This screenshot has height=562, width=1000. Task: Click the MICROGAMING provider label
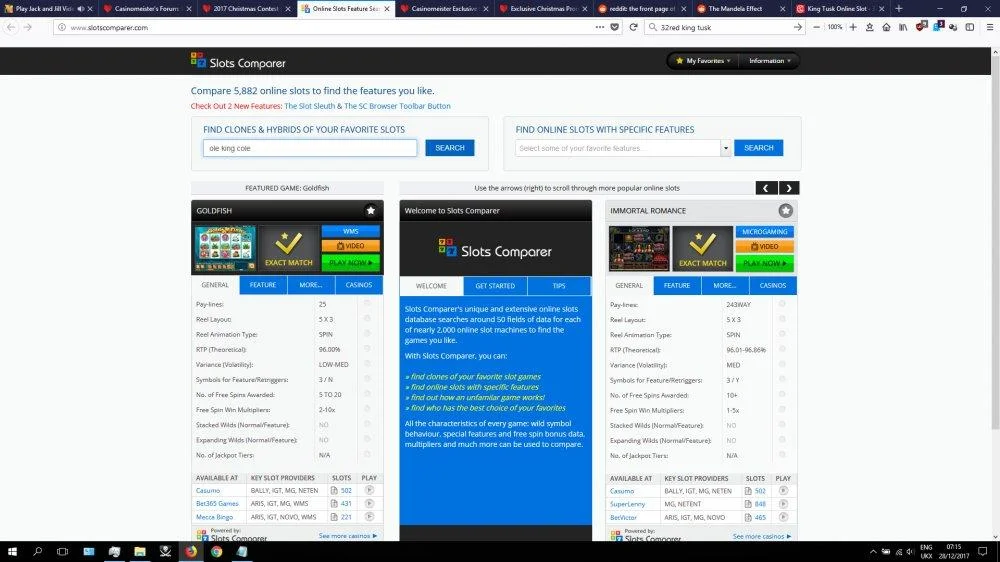pos(764,232)
